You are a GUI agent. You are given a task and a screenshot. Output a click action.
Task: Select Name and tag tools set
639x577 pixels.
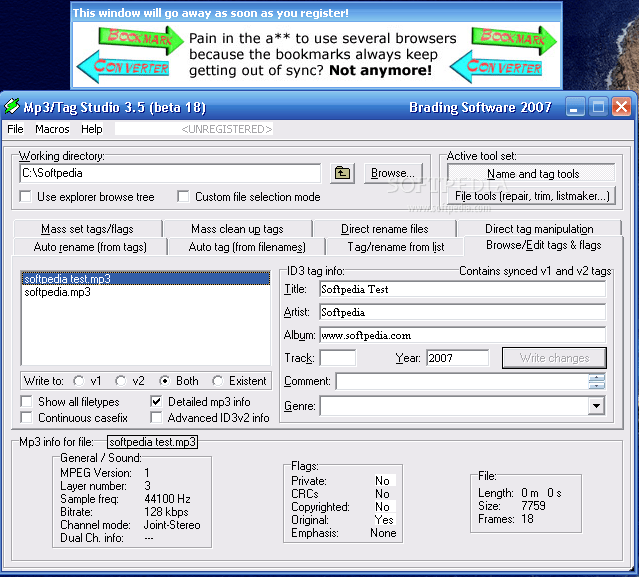click(x=531, y=174)
